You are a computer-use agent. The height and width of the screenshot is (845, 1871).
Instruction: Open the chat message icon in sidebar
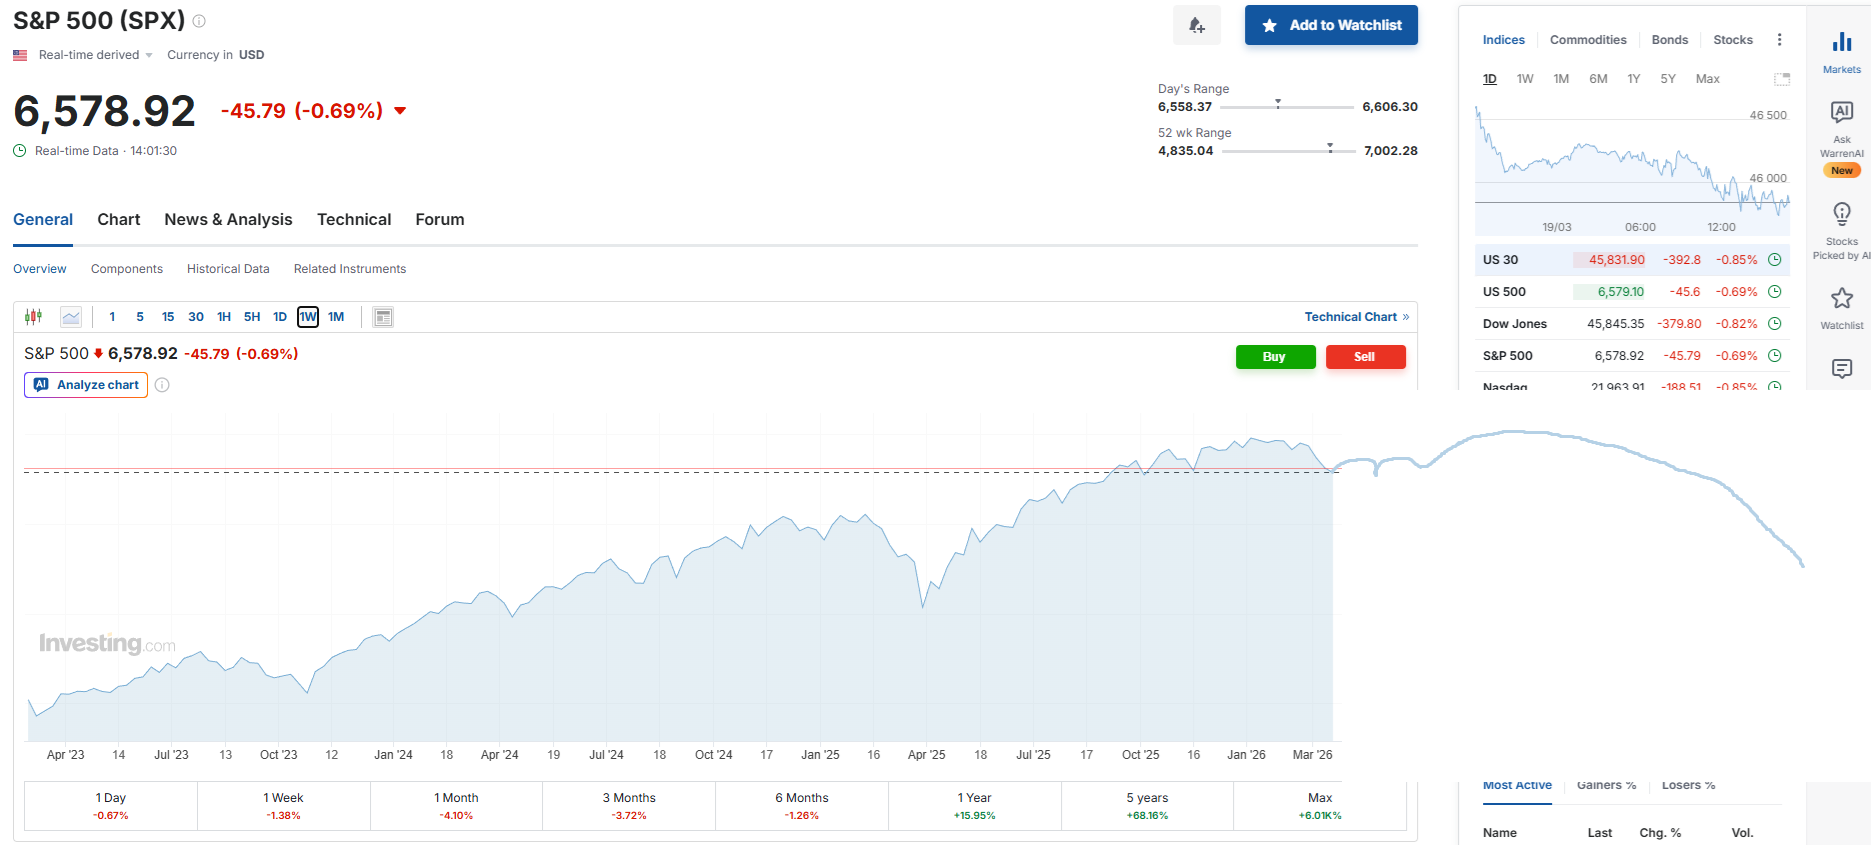(x=1842, y=369)
